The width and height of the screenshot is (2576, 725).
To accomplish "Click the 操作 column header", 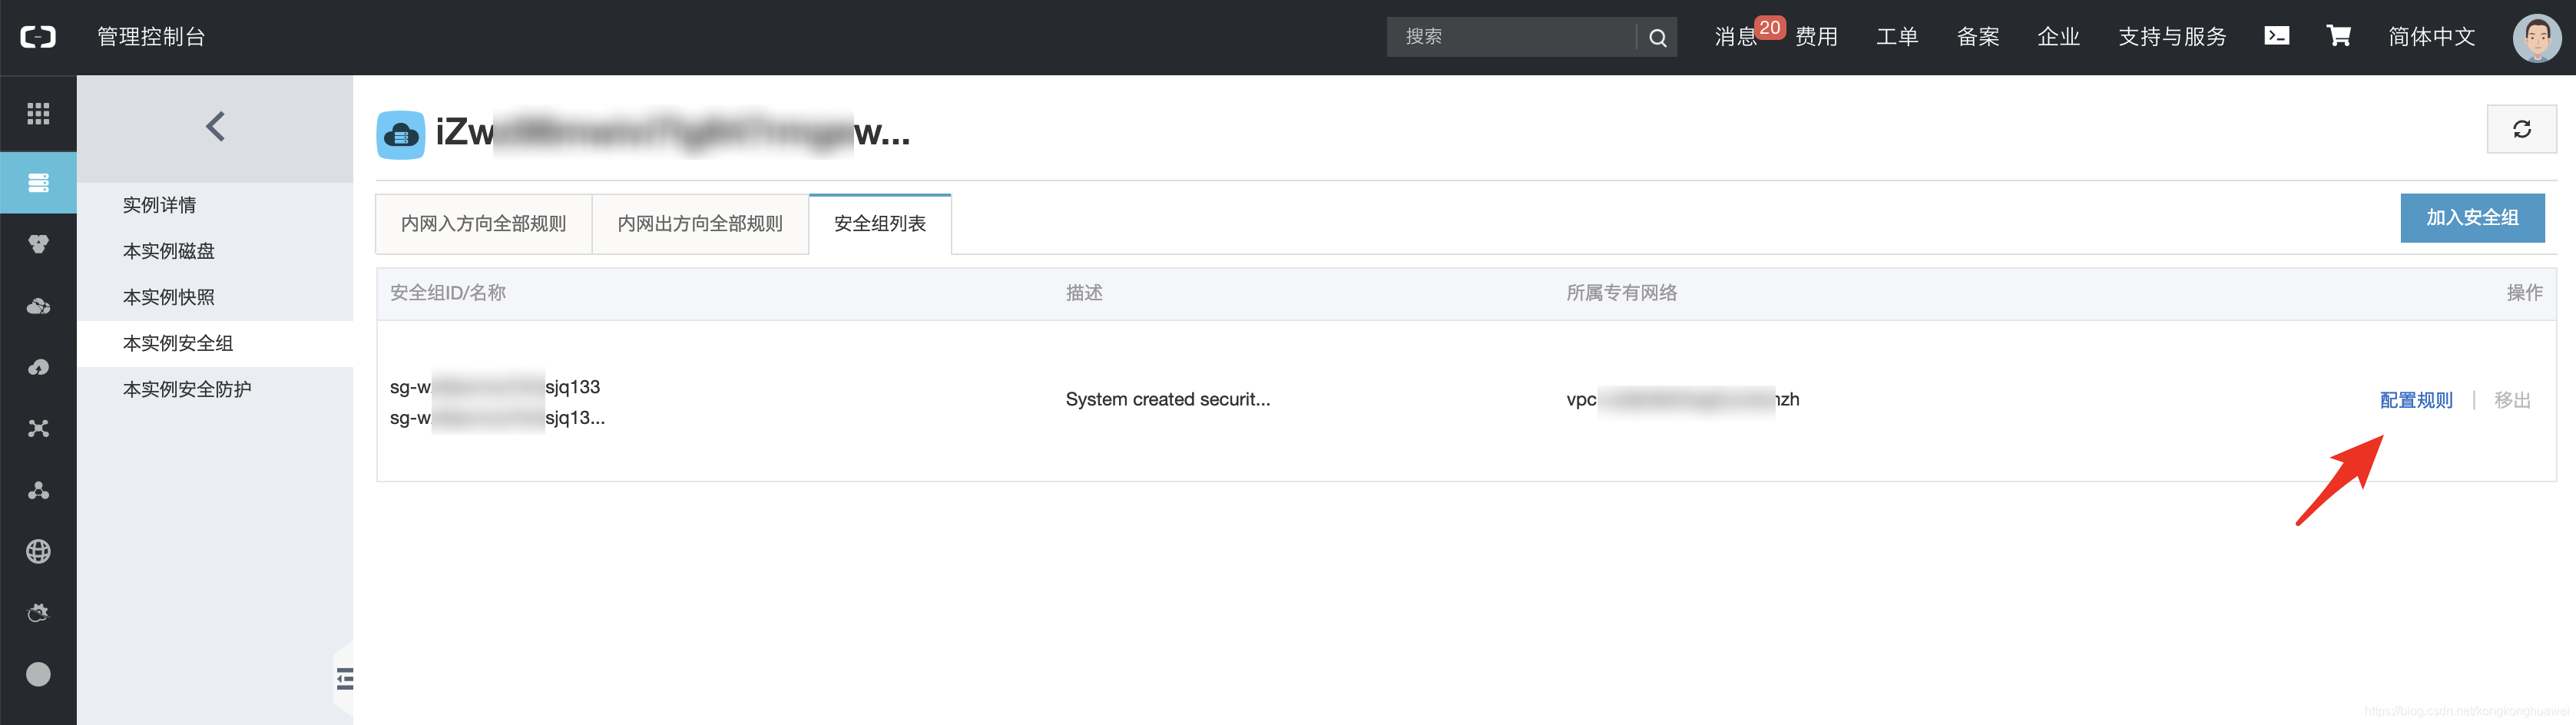I will point(2524,293).
